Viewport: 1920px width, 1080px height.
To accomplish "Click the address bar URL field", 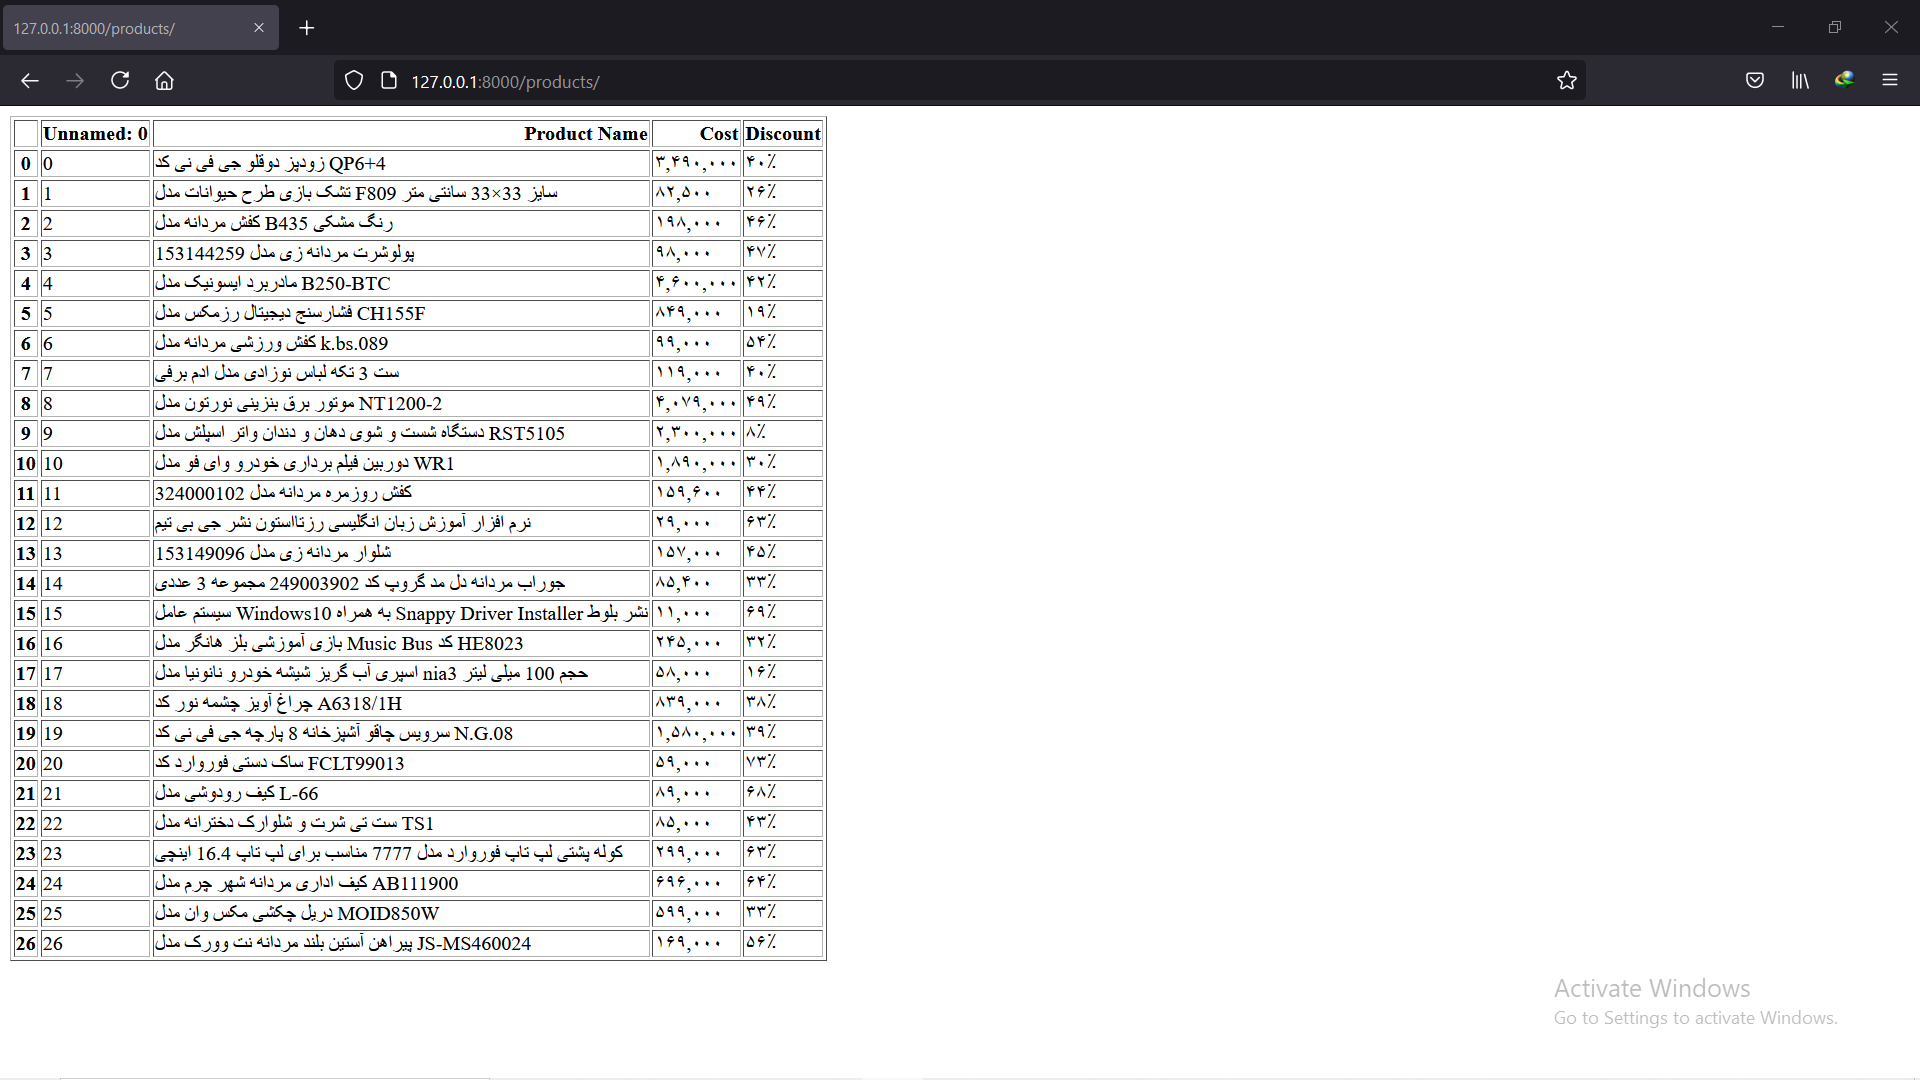I will [900, 81].
